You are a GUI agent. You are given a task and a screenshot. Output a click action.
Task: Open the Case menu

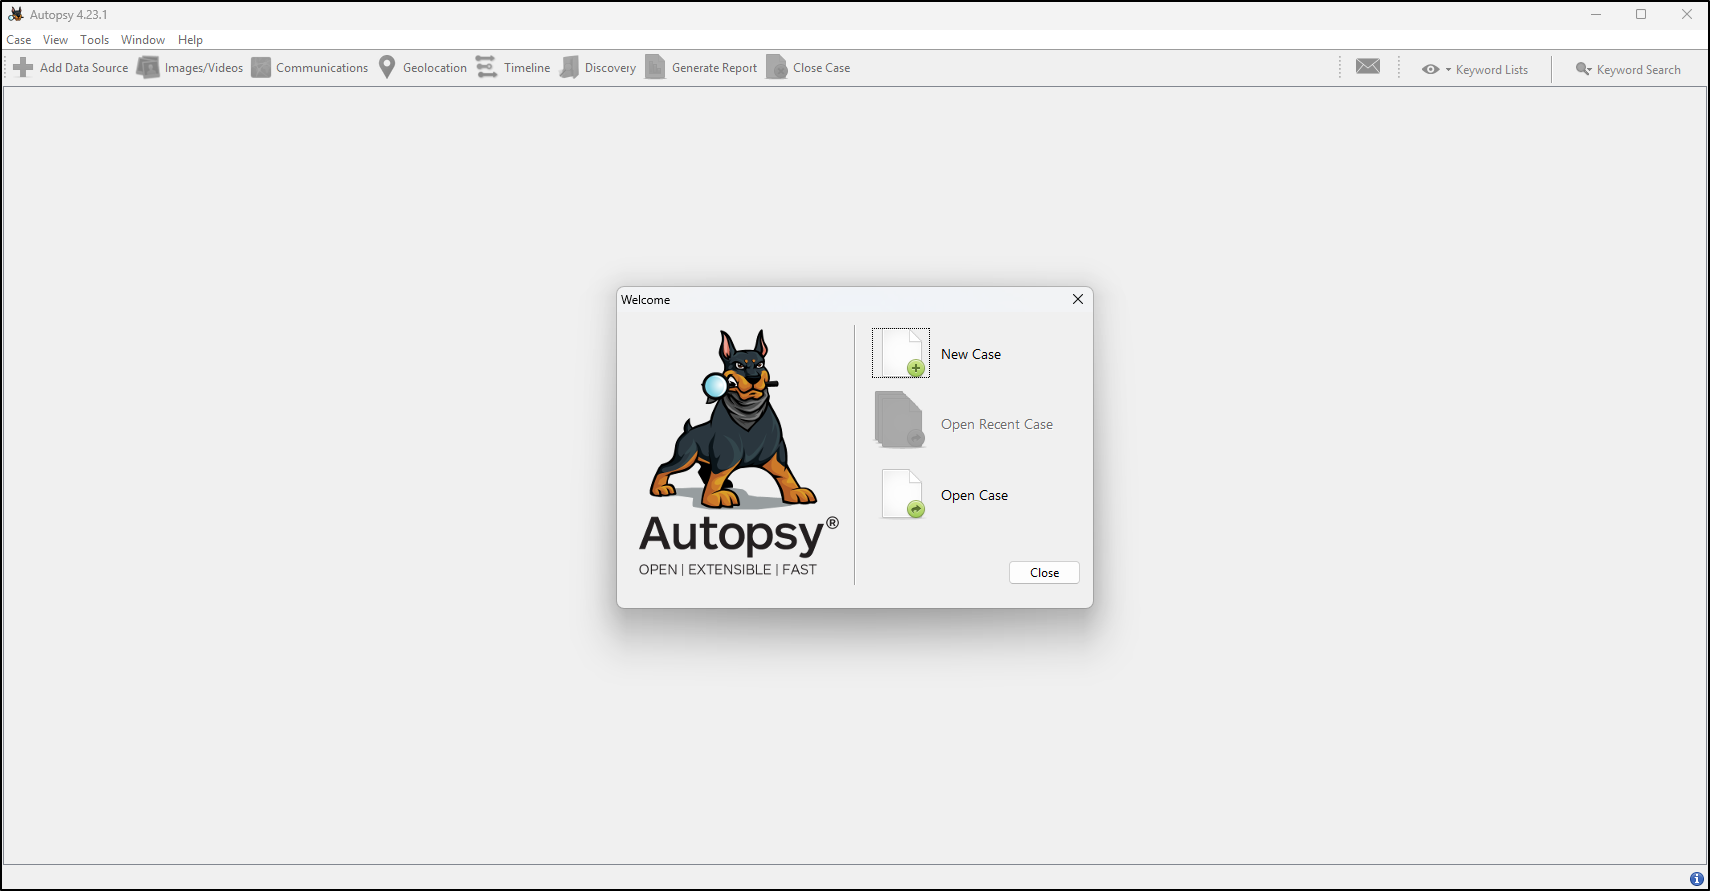coord(19,40)
